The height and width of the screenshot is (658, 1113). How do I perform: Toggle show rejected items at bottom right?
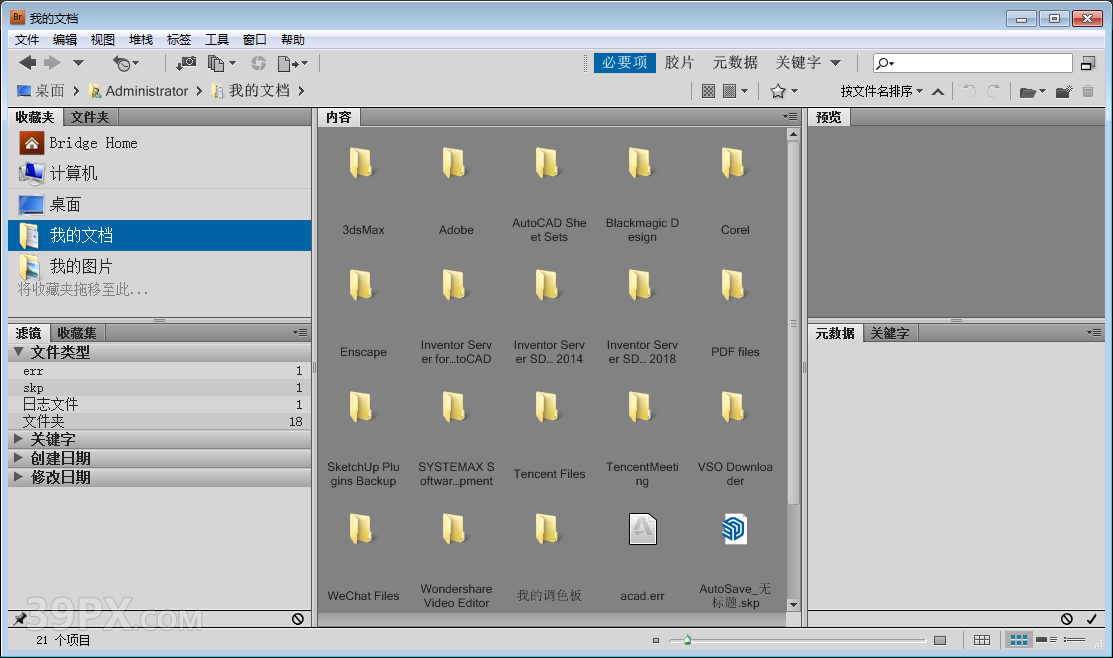coord(1066,618)
